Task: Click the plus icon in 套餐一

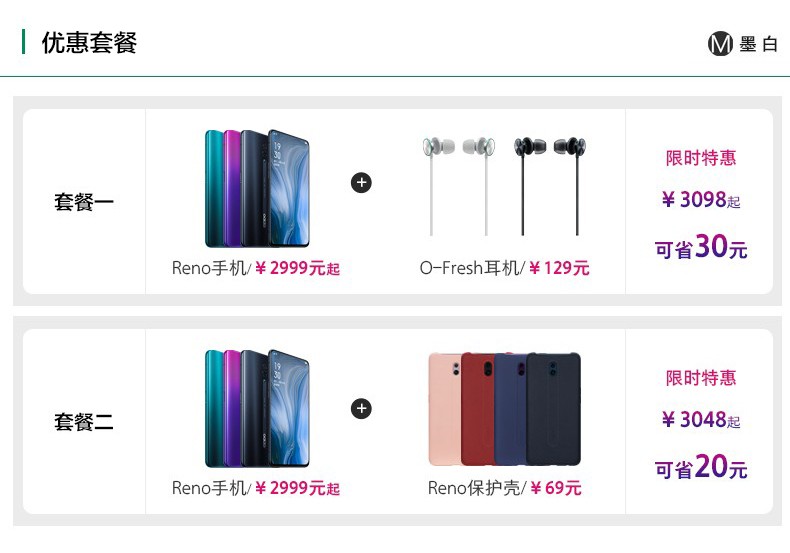Action: [x=361, y=182]
